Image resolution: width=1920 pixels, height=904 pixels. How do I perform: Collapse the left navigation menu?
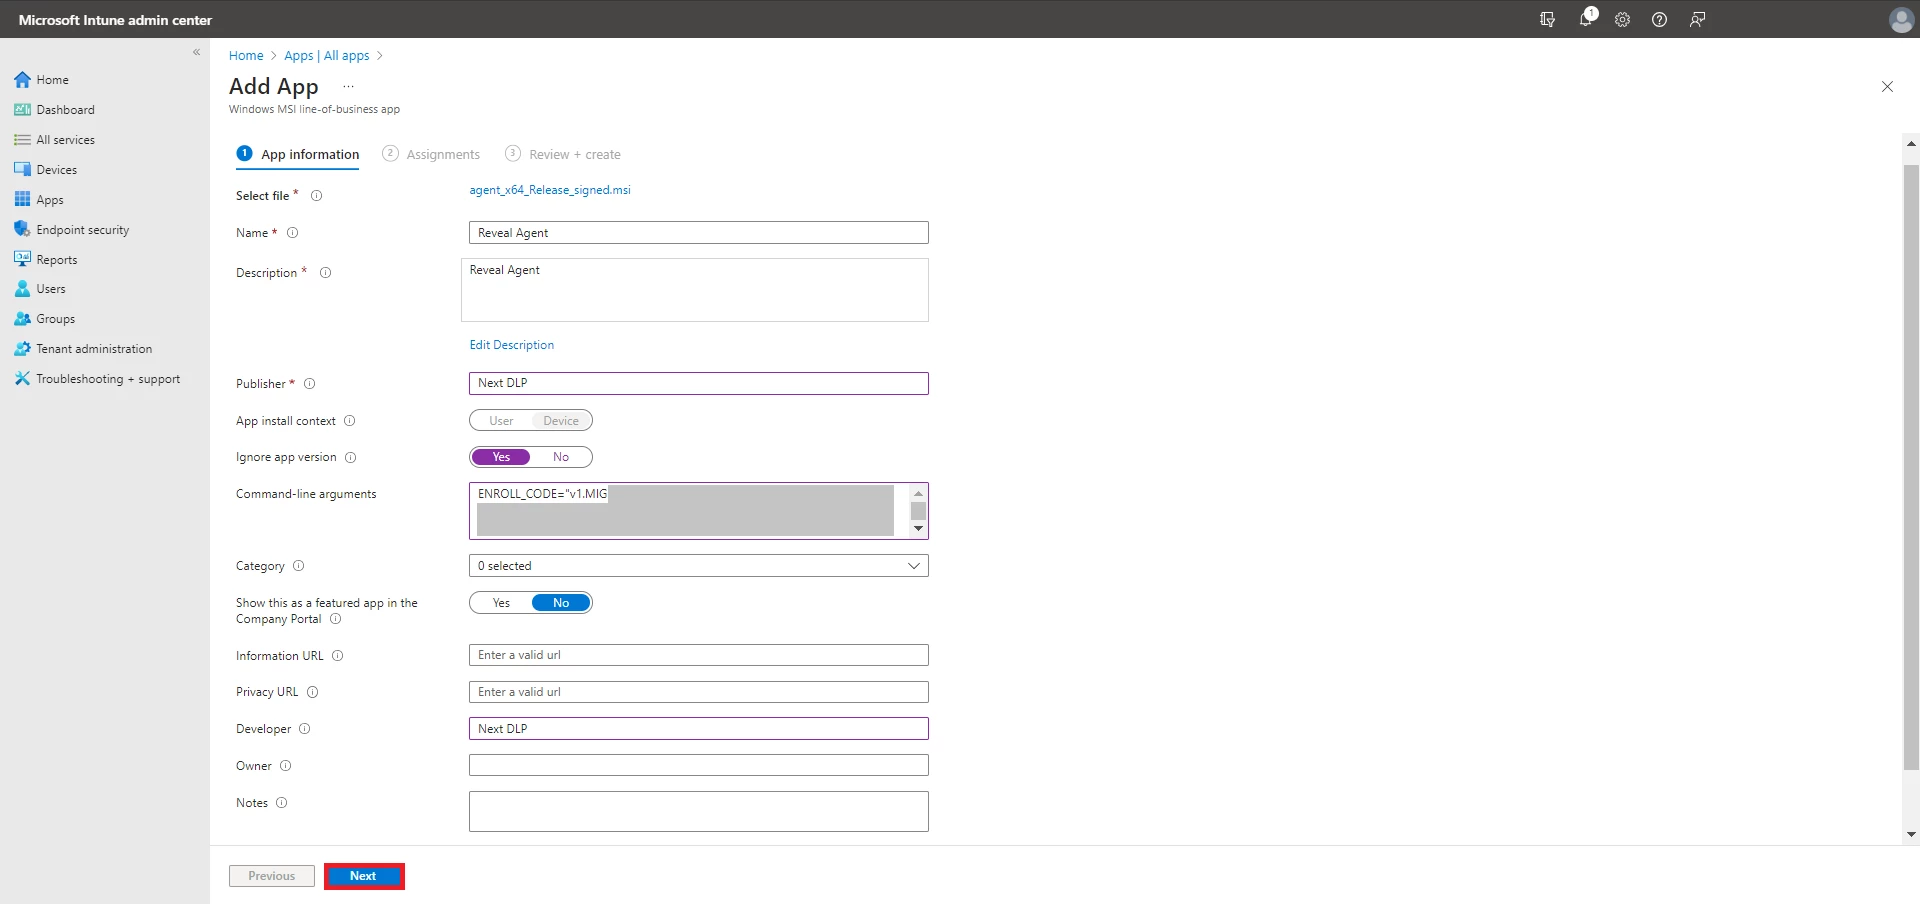196,52
